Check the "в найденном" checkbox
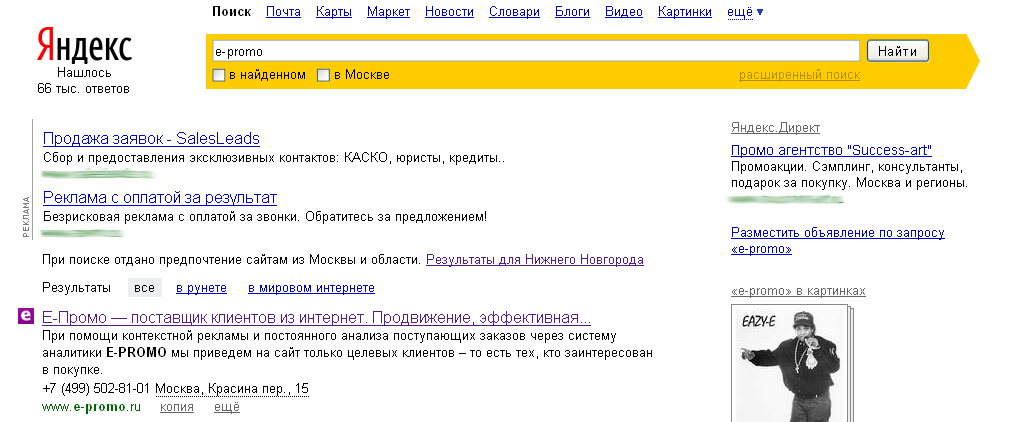The image size is (1017, 422). 219,75
